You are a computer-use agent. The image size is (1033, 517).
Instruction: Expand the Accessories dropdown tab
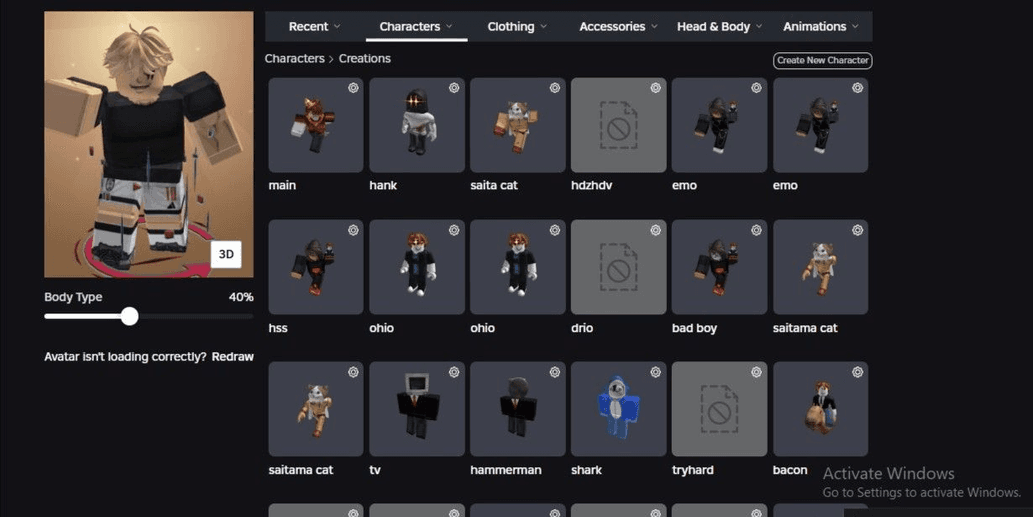pyautogui.click(x=618, y=26)
